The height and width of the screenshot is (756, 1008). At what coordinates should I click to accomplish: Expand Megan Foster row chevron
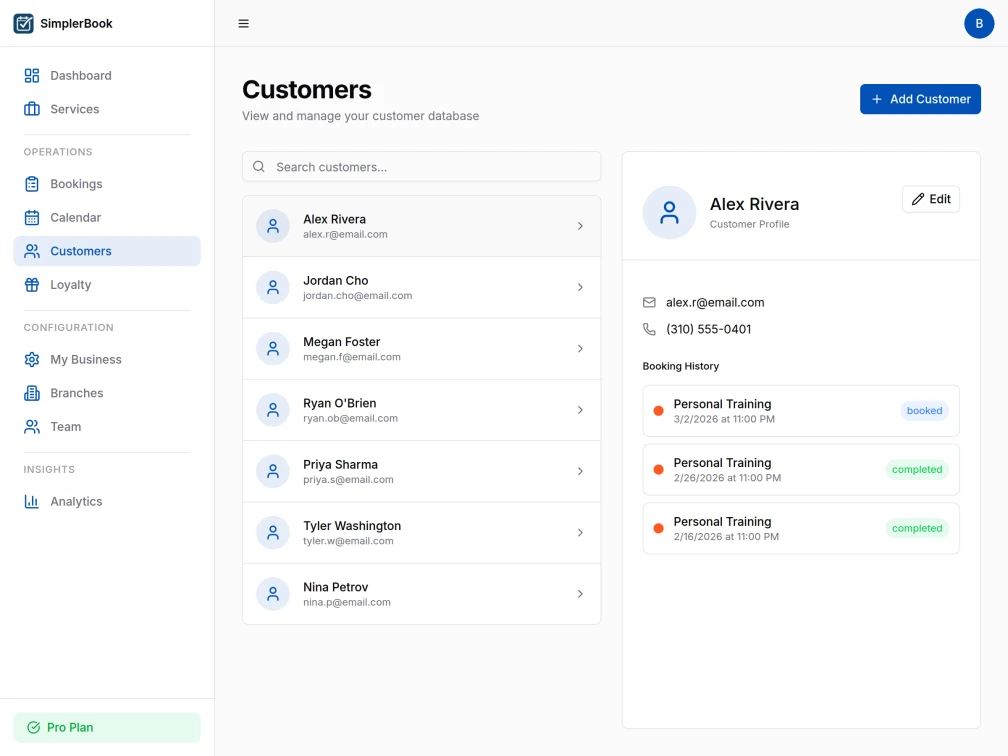[x=580, y=348]
